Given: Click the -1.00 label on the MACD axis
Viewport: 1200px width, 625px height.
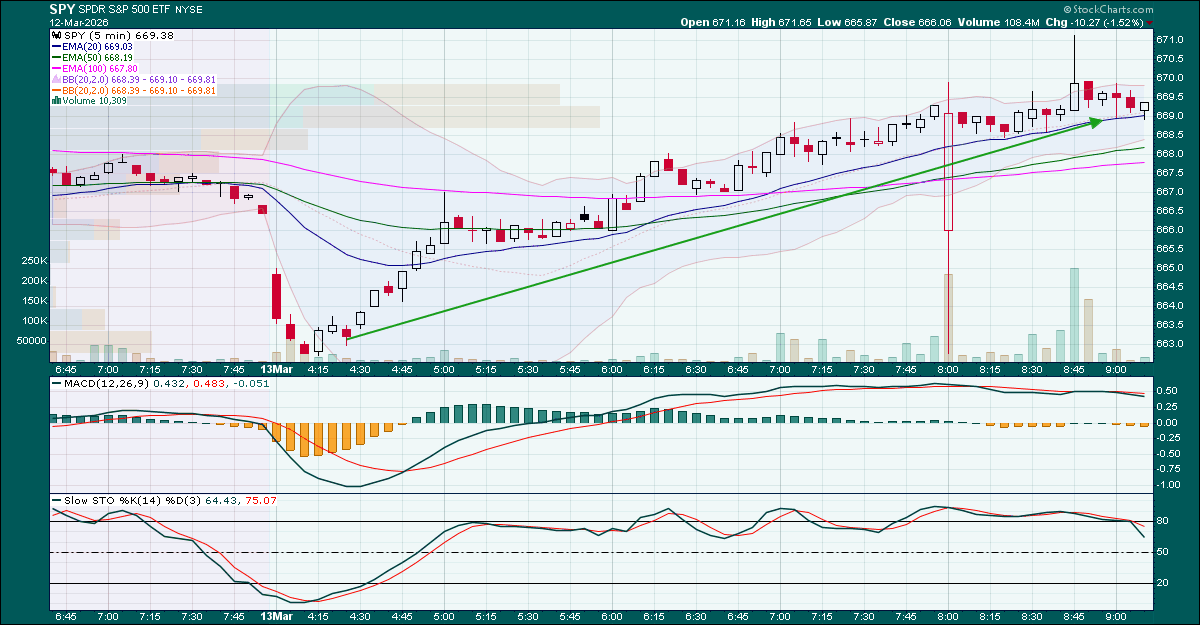Looking at the screenshot, I should [x=1168, y=485].
